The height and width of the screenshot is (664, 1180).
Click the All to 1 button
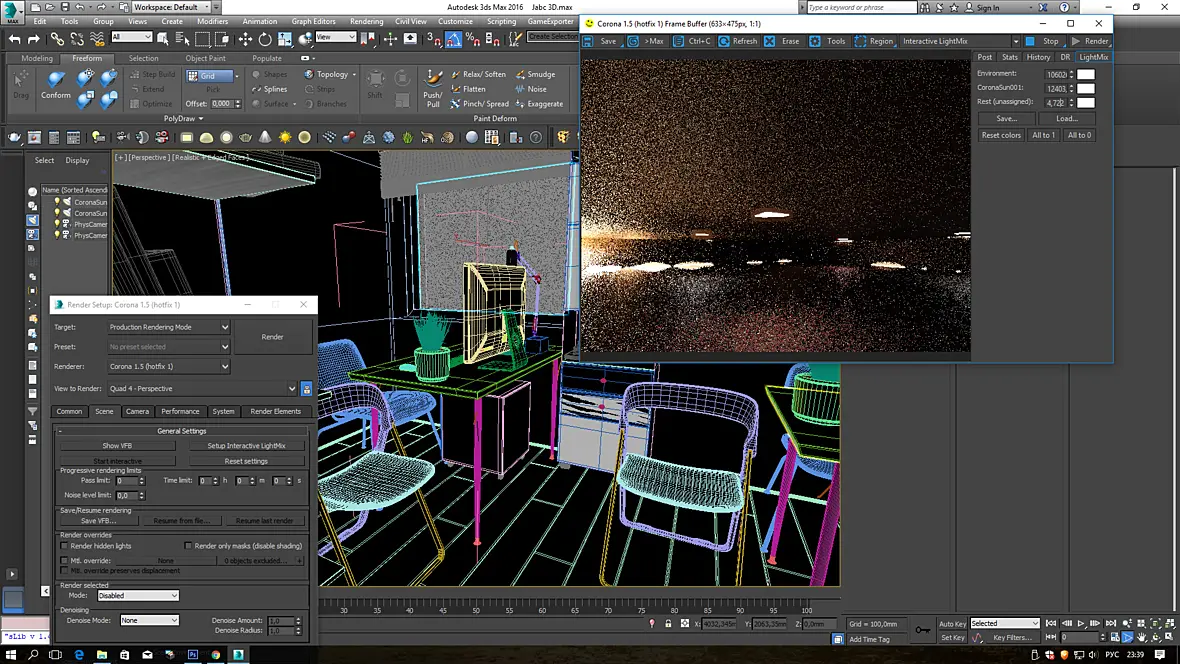pyautogui.click(x=1043, y=136)
